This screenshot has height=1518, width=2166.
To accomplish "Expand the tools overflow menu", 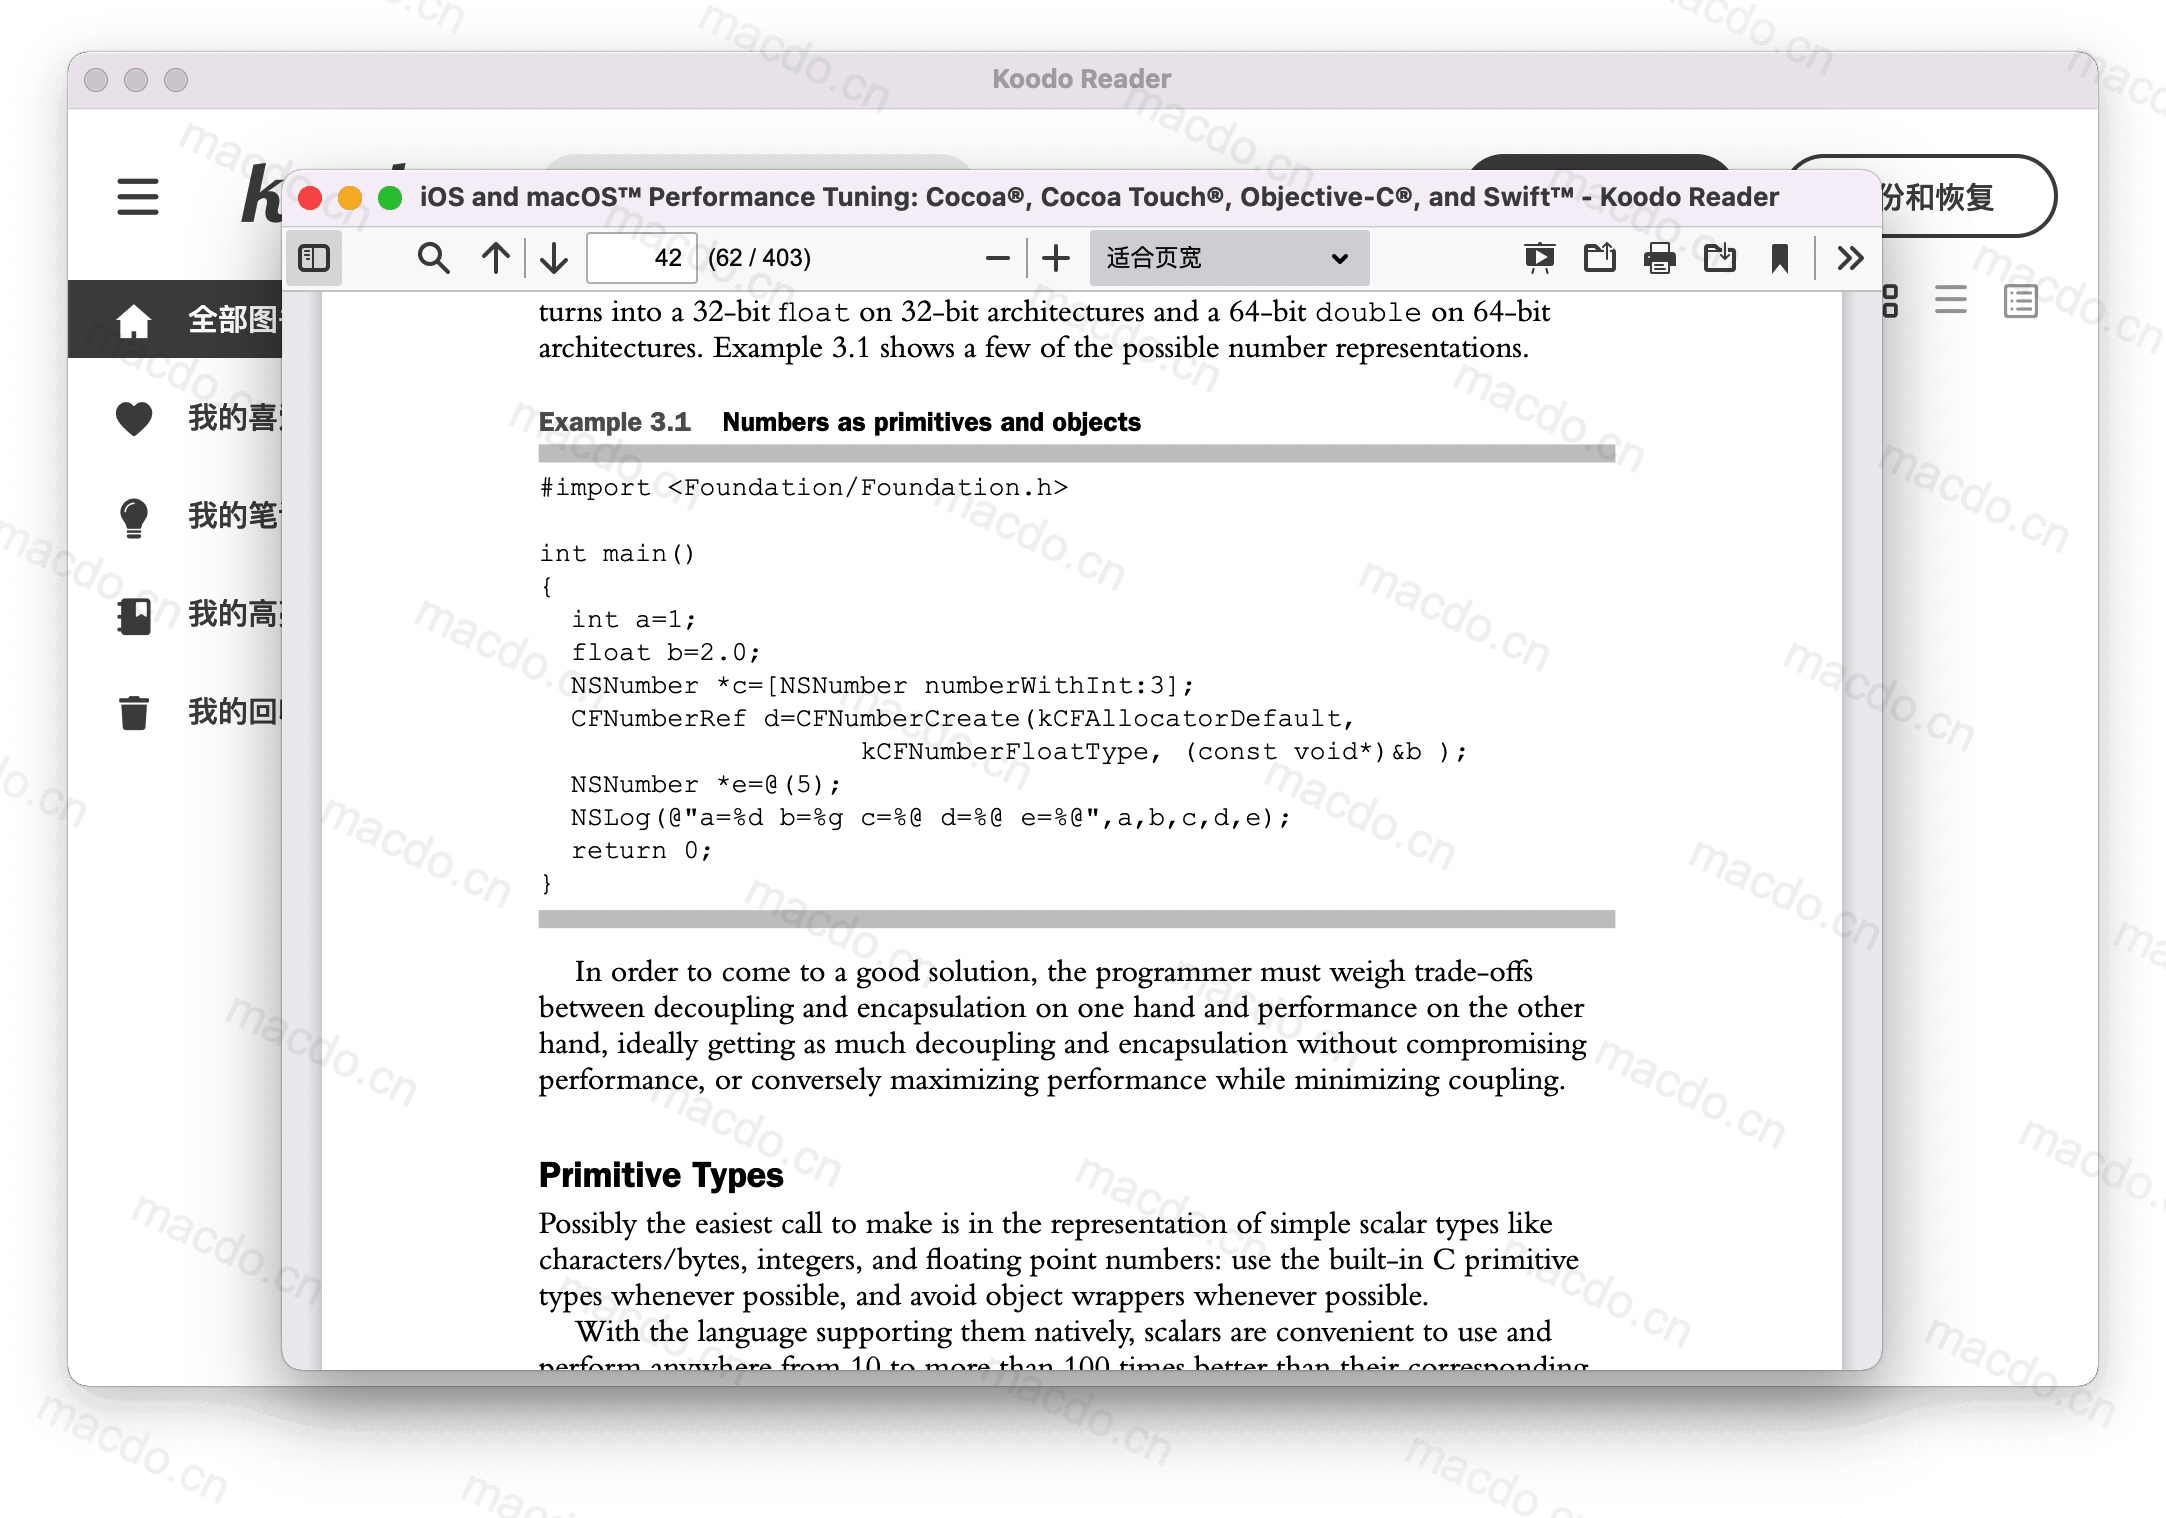I will (1850, 258).
